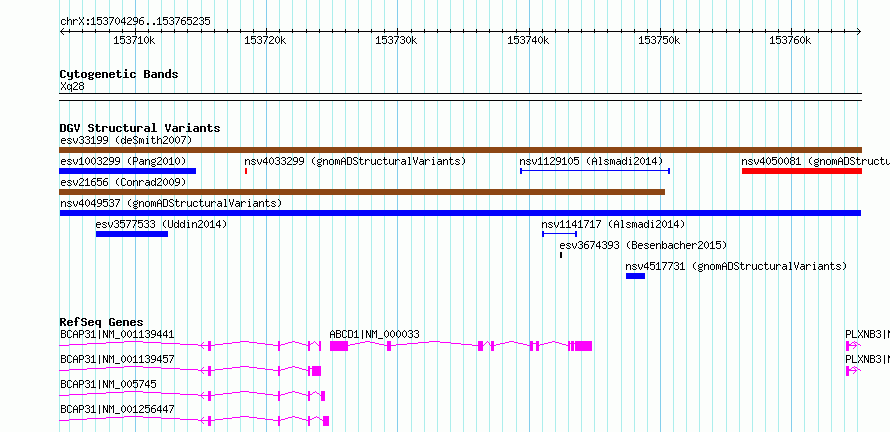Click the blue esv3577533 variant bar

132,234
